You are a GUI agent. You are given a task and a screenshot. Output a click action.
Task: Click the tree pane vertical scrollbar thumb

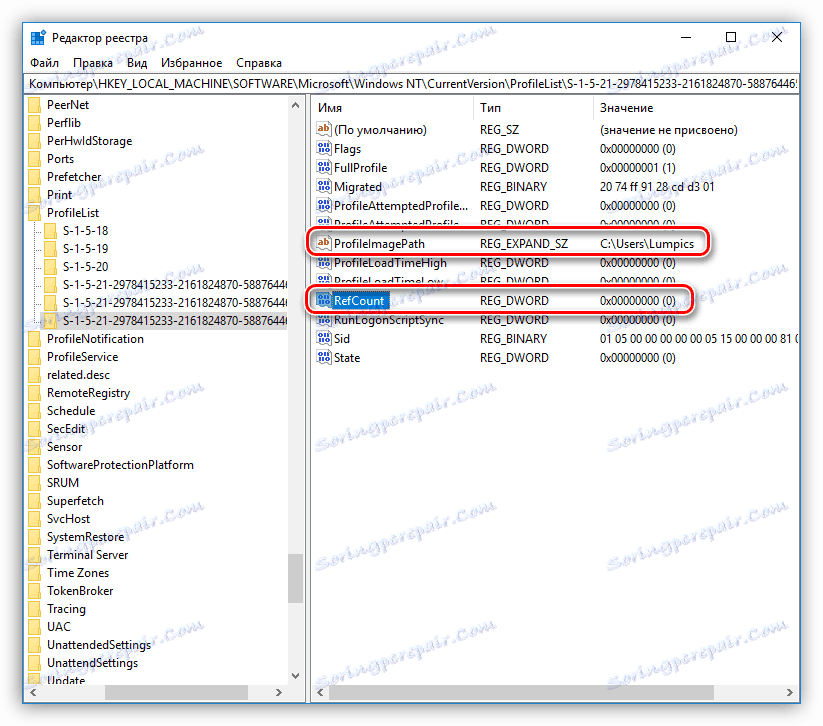[296, 578]
